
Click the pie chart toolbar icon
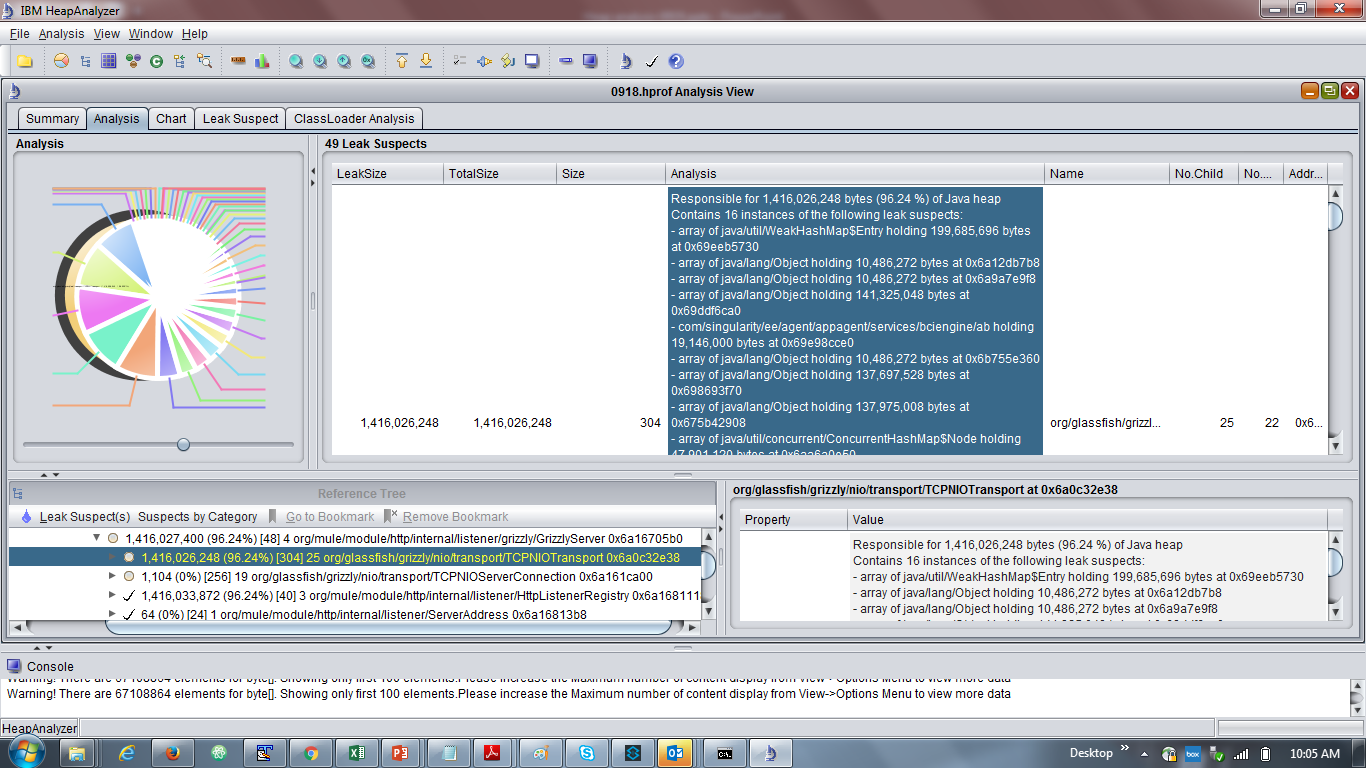[x=61, y=61]
